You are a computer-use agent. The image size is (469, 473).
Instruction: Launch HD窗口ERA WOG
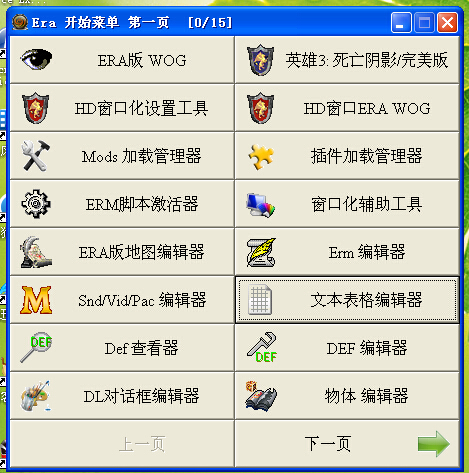(347, 108)
